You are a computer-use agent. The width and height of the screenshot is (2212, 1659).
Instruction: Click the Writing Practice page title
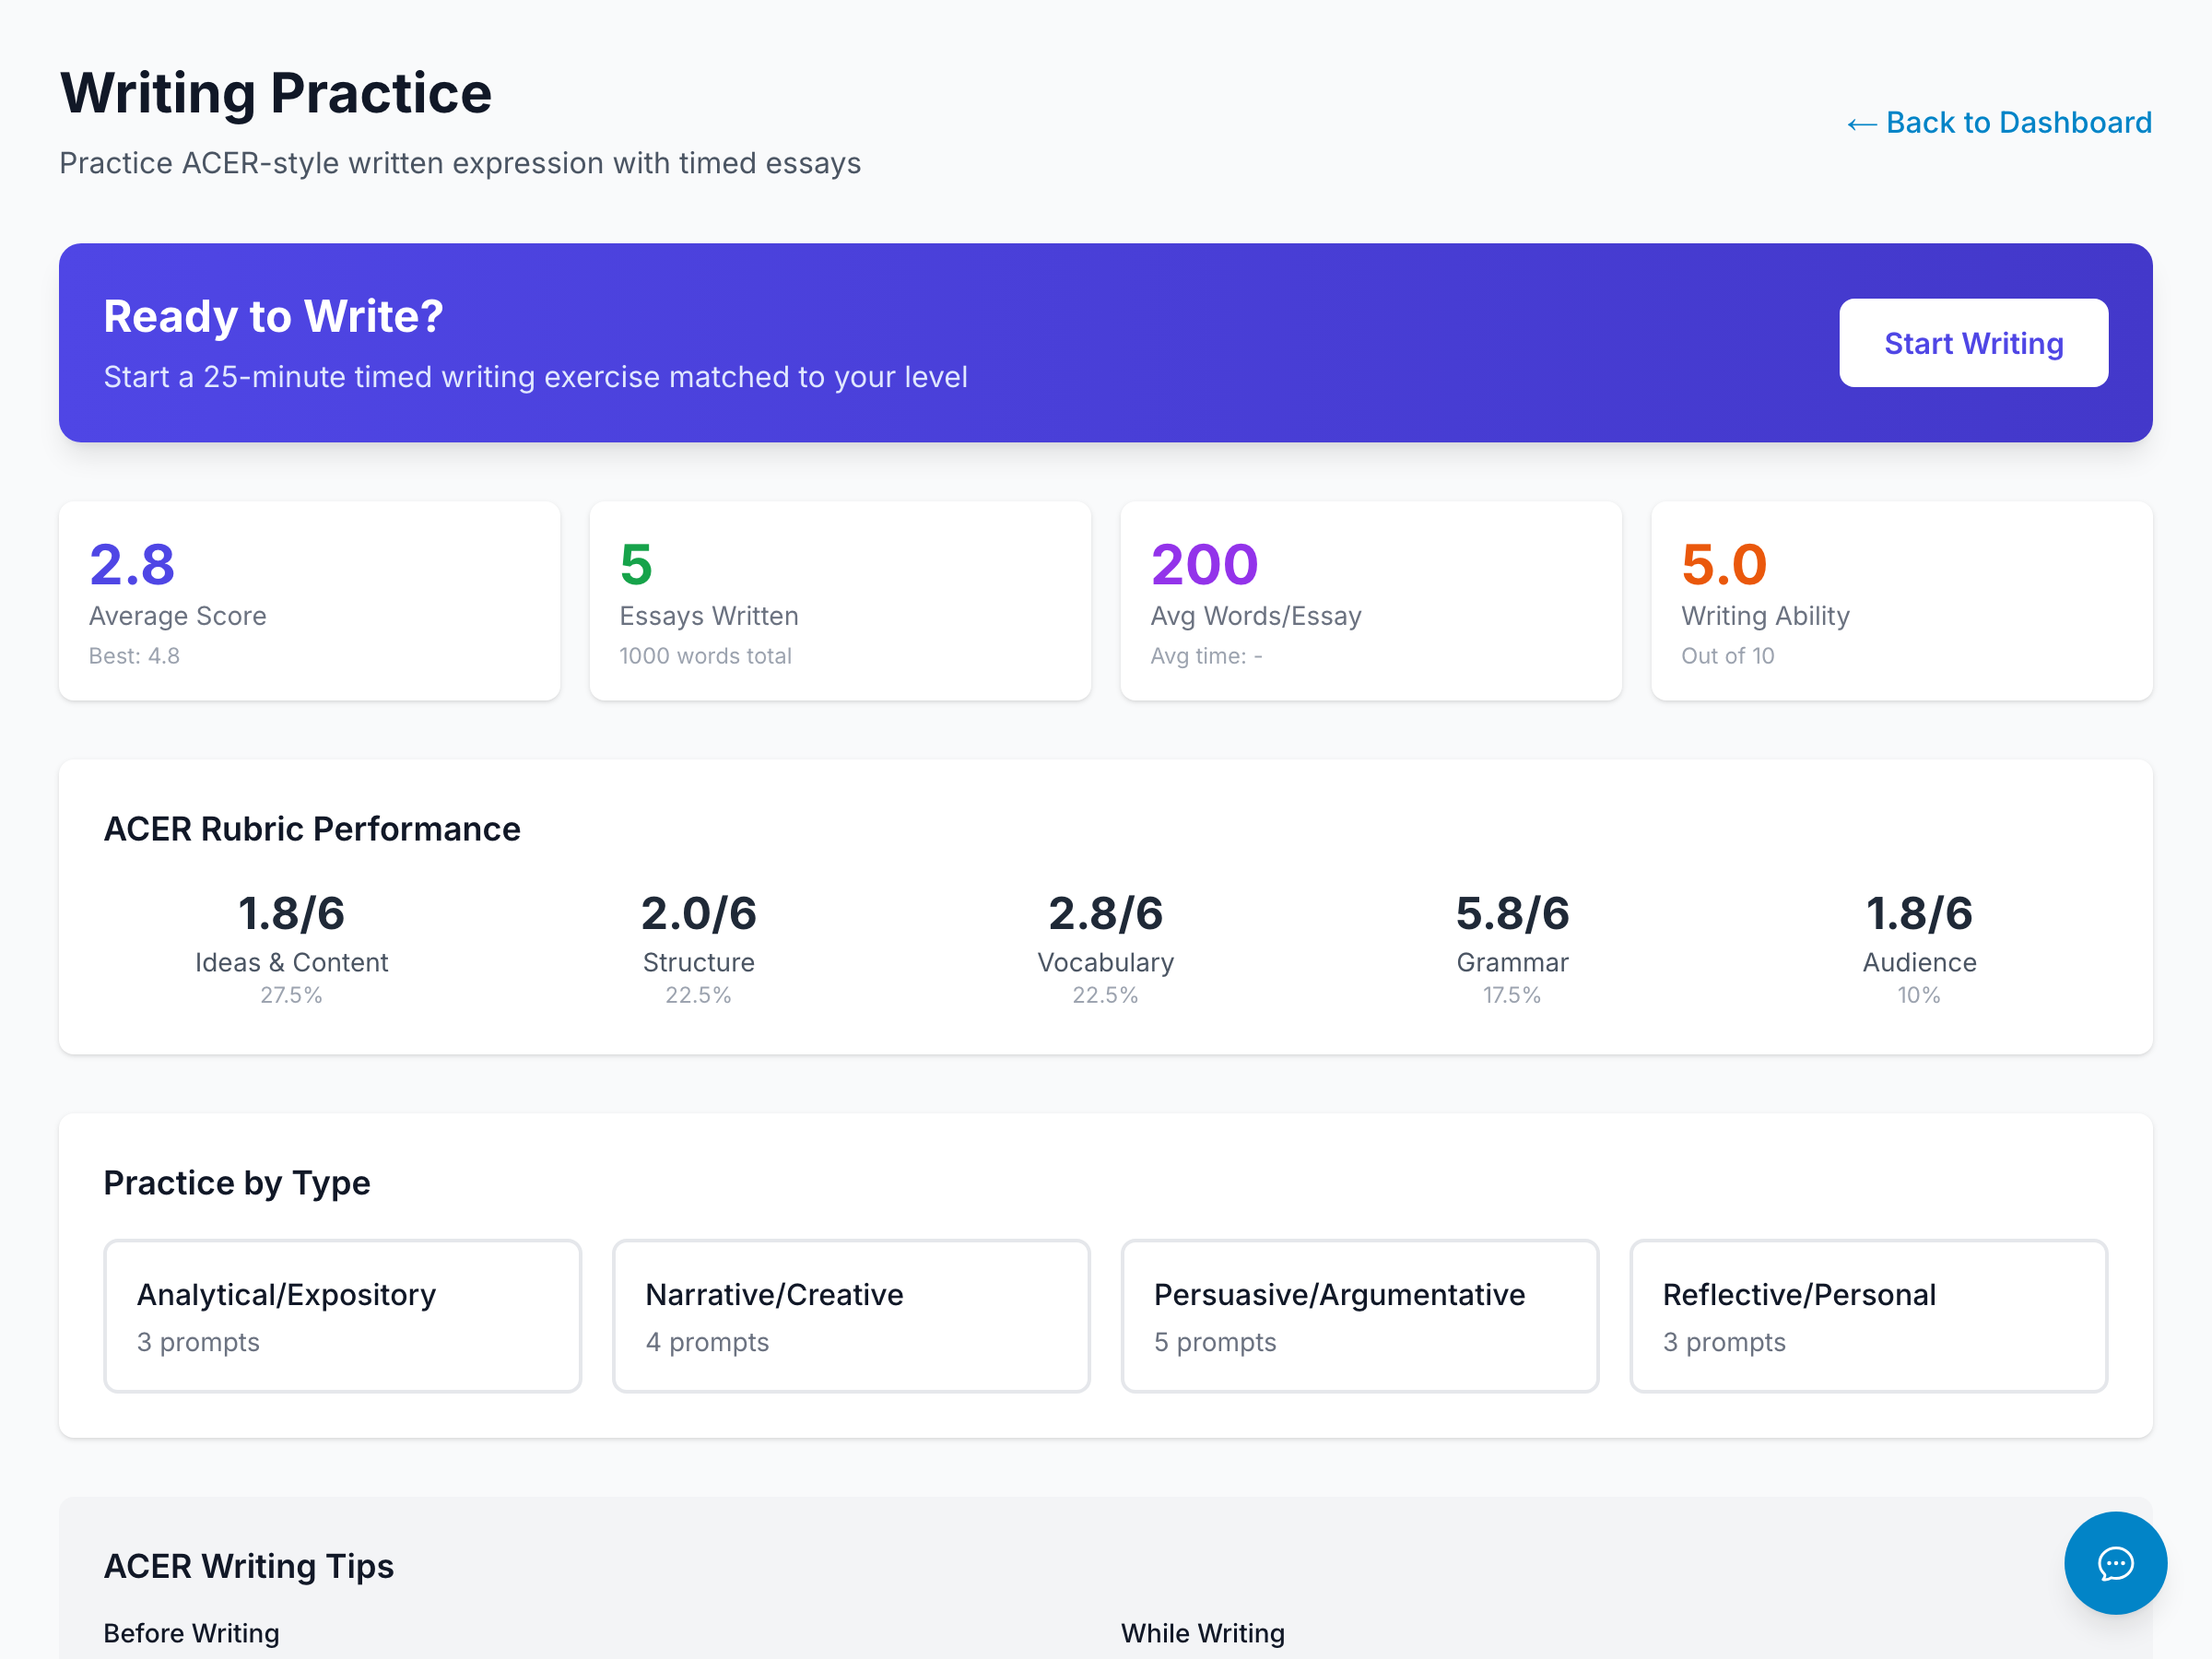point(276,93)
